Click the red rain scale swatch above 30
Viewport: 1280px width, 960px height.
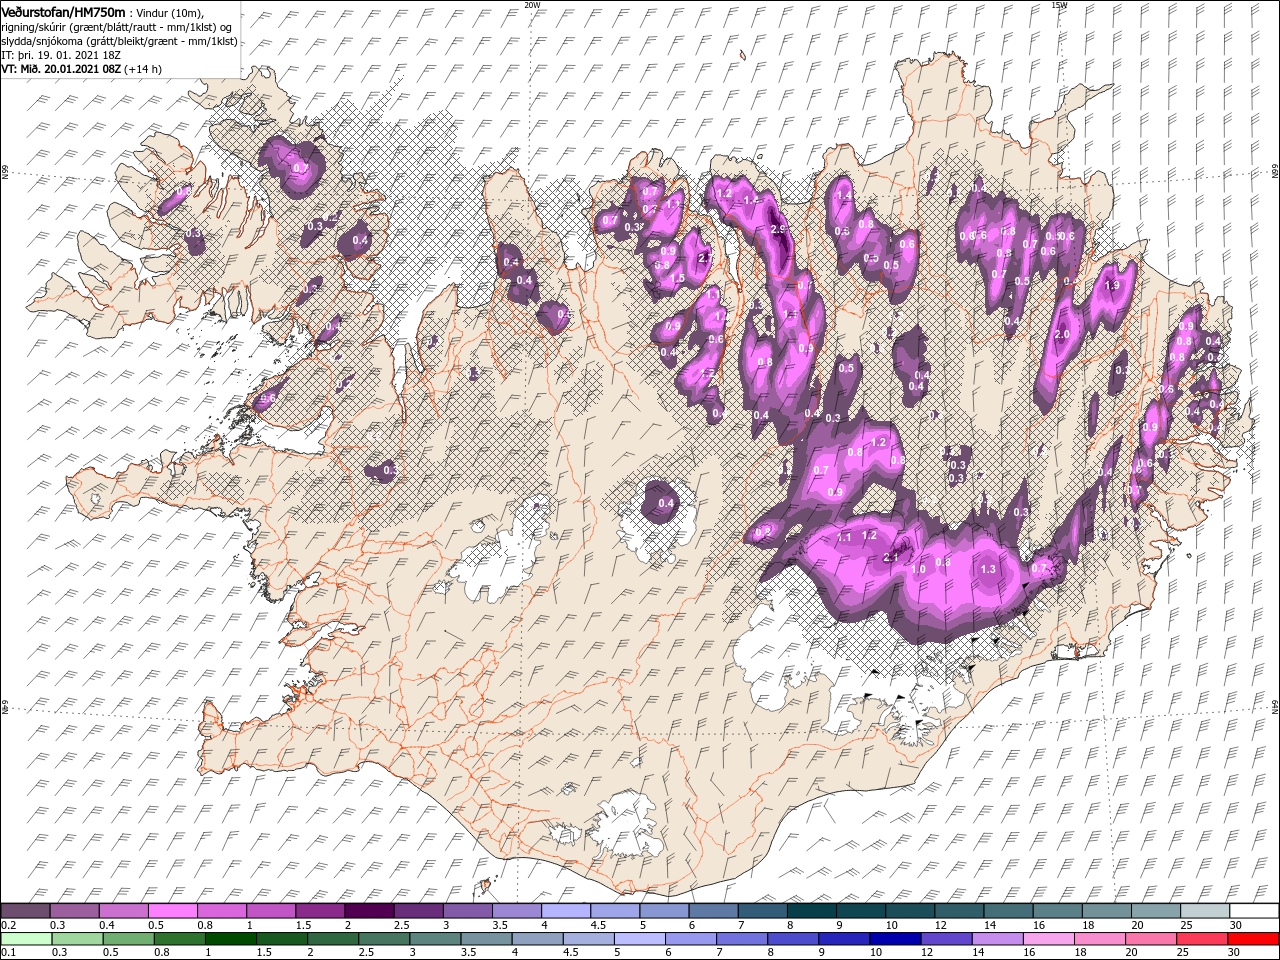tap(1253, 939)
